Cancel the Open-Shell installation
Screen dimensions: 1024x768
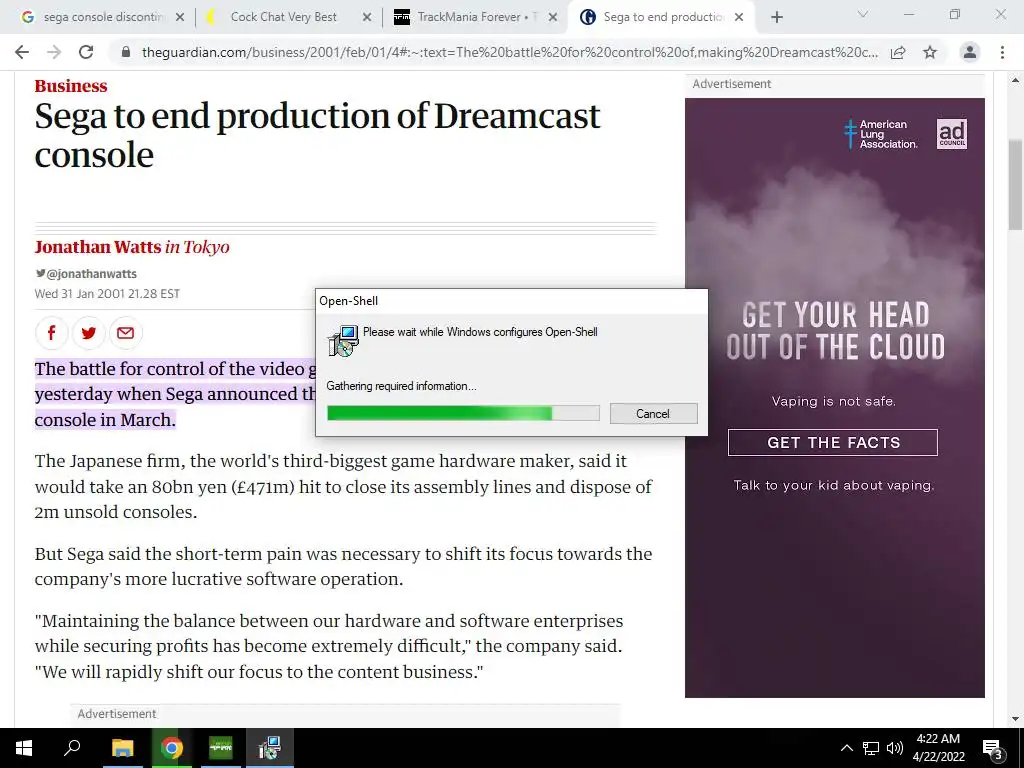click(653, 413)
